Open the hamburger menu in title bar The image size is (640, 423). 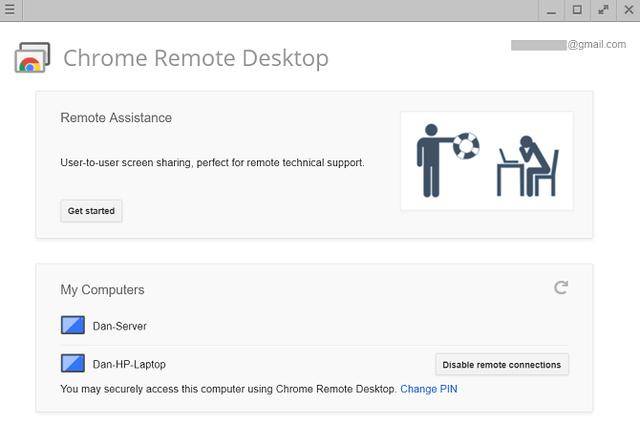10,10
